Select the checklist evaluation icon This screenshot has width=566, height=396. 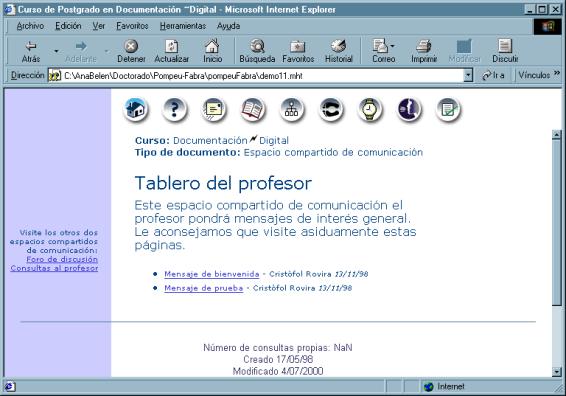tap(448, 109)
